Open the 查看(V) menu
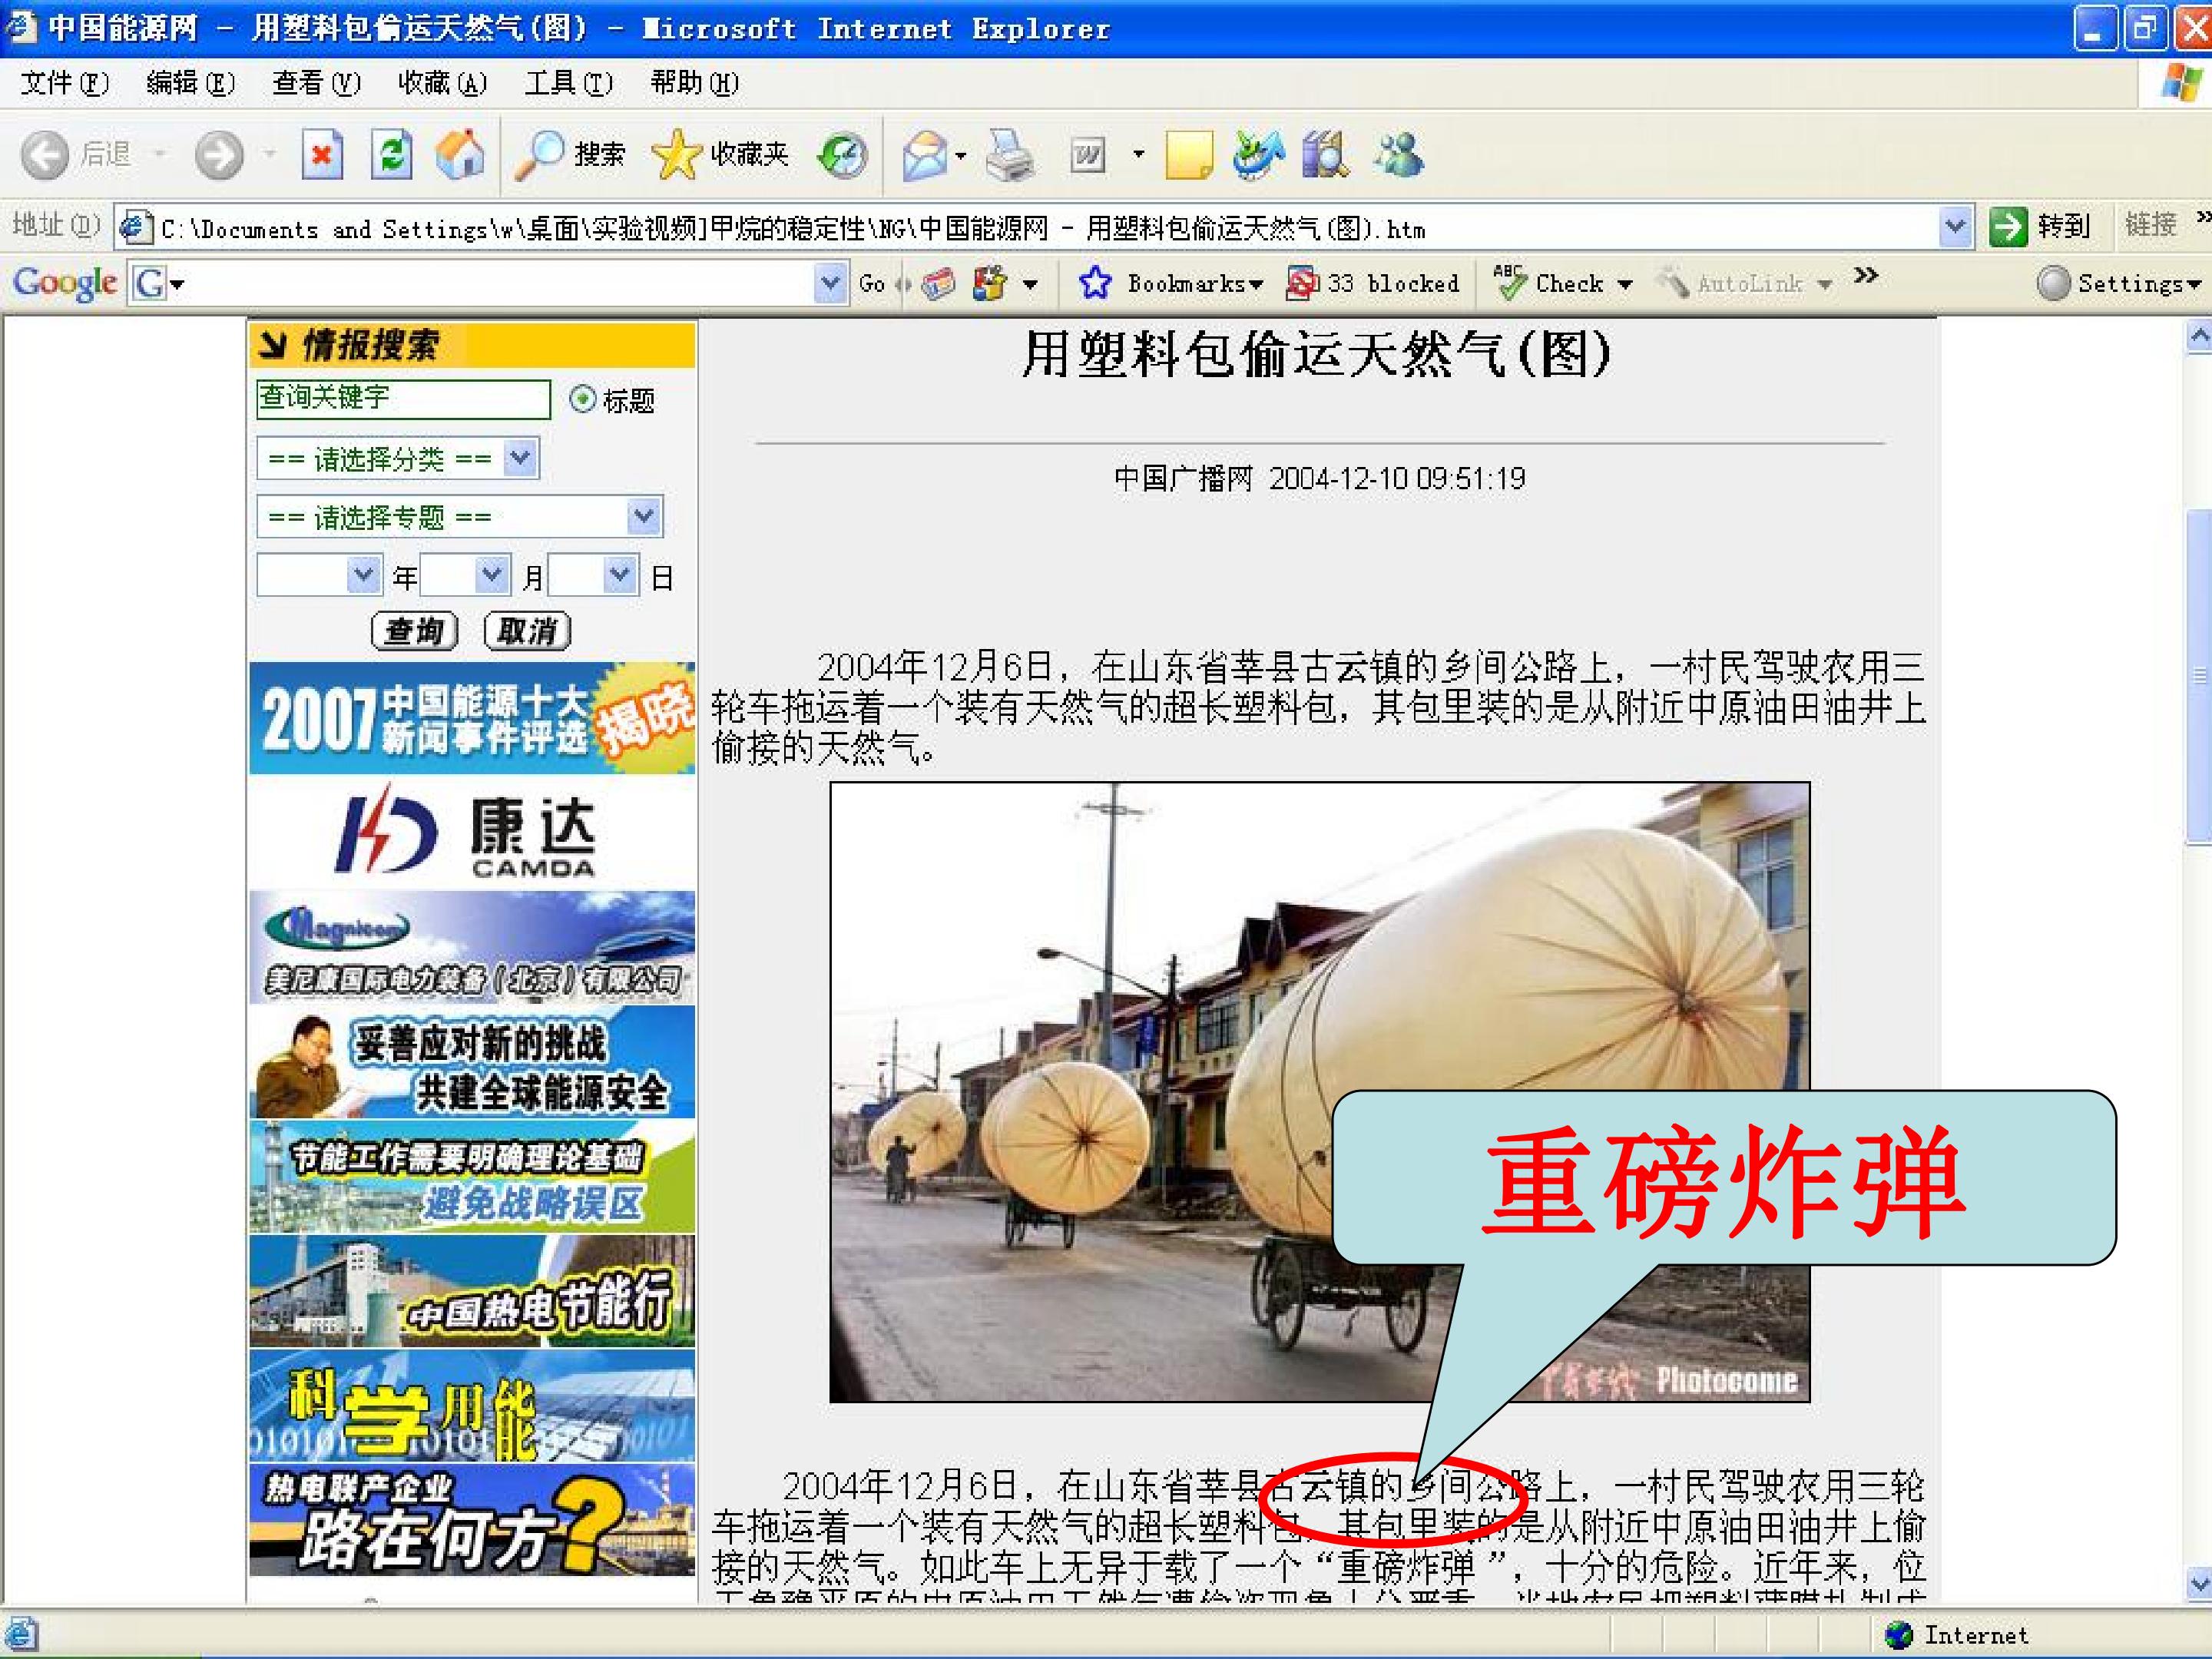Viewport: 2212px width, 1659px height. [316, 83]
